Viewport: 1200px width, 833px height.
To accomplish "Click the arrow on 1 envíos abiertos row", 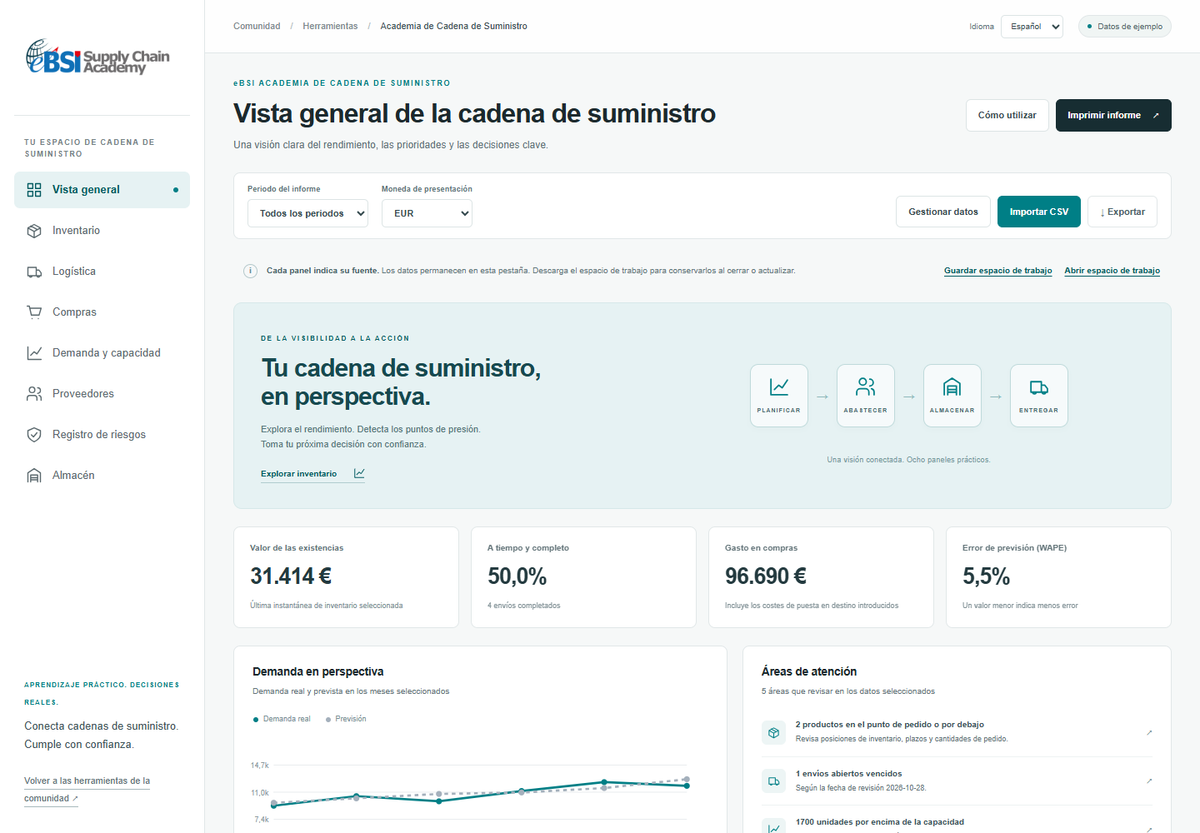I will coord(1149,781).
